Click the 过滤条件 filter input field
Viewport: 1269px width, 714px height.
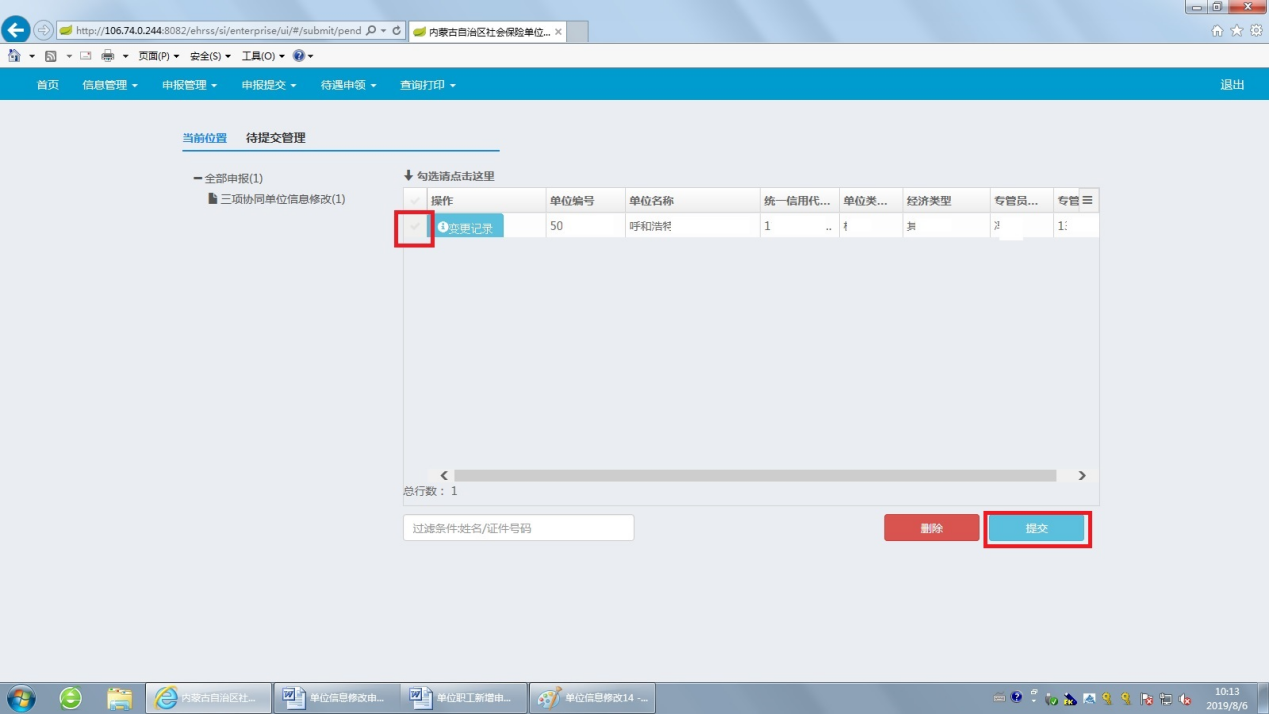click(x=518, y=528)
